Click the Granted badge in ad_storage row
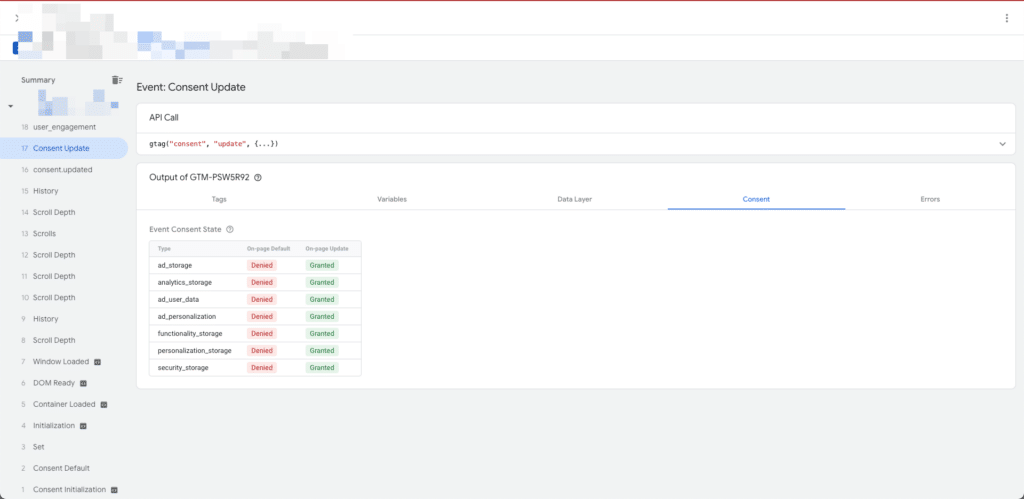 322,265
